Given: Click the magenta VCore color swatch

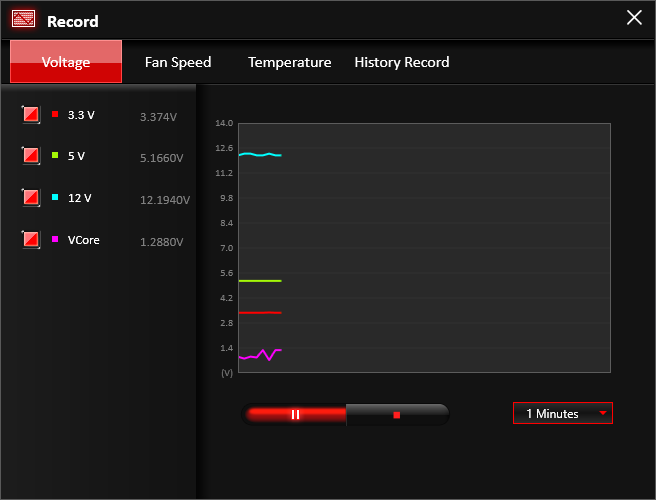Looking at the screenshot, I should [55, 239].
